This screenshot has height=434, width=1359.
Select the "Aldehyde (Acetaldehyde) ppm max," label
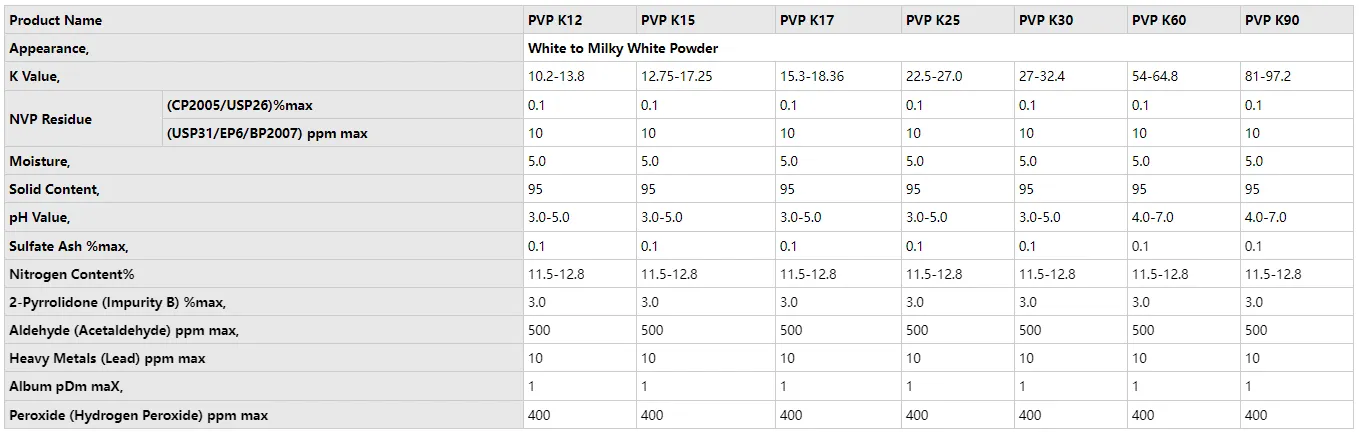click(124, 330)
